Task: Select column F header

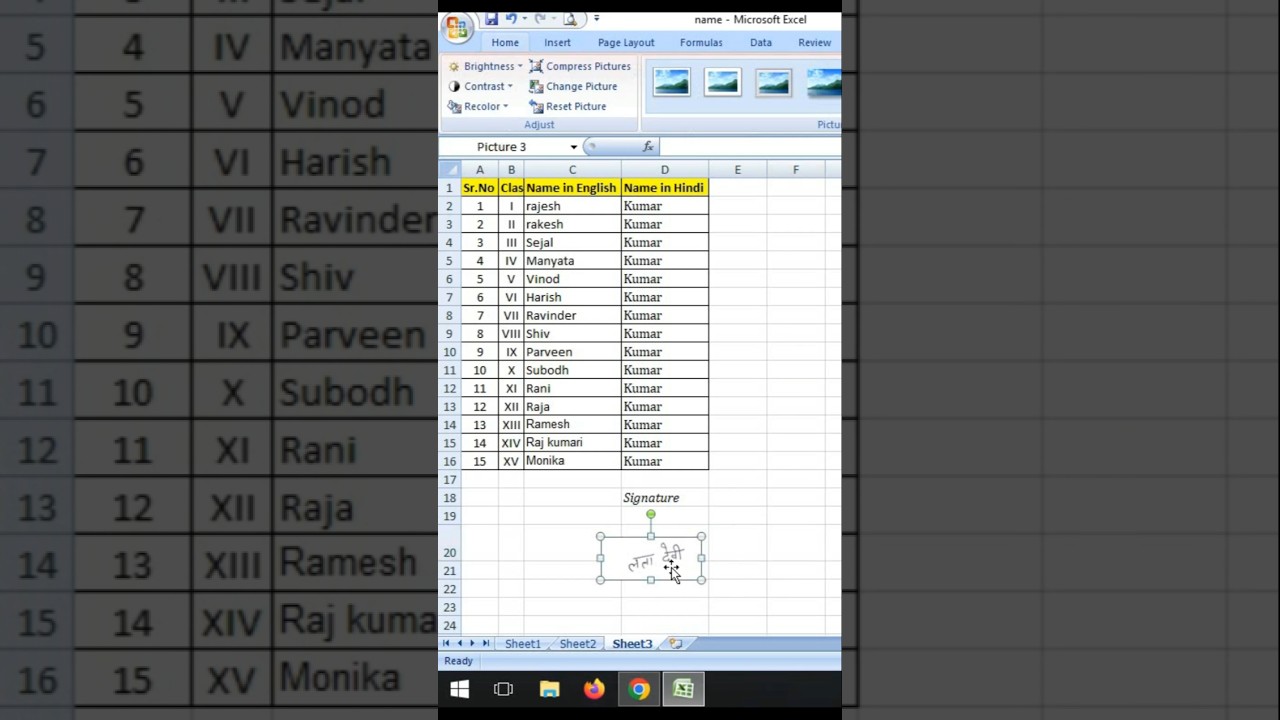Action: pos(796,170)
